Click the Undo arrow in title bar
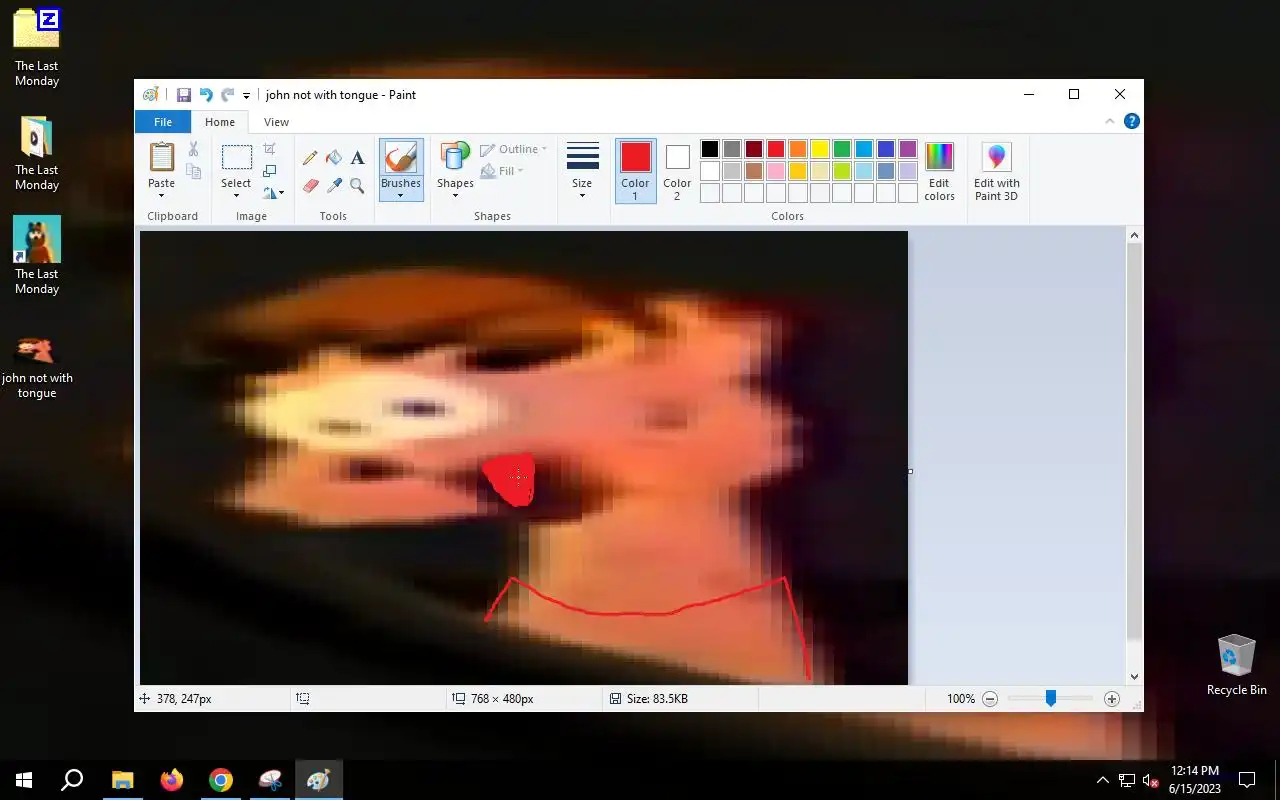The image size is (1280, 800). 206,95
